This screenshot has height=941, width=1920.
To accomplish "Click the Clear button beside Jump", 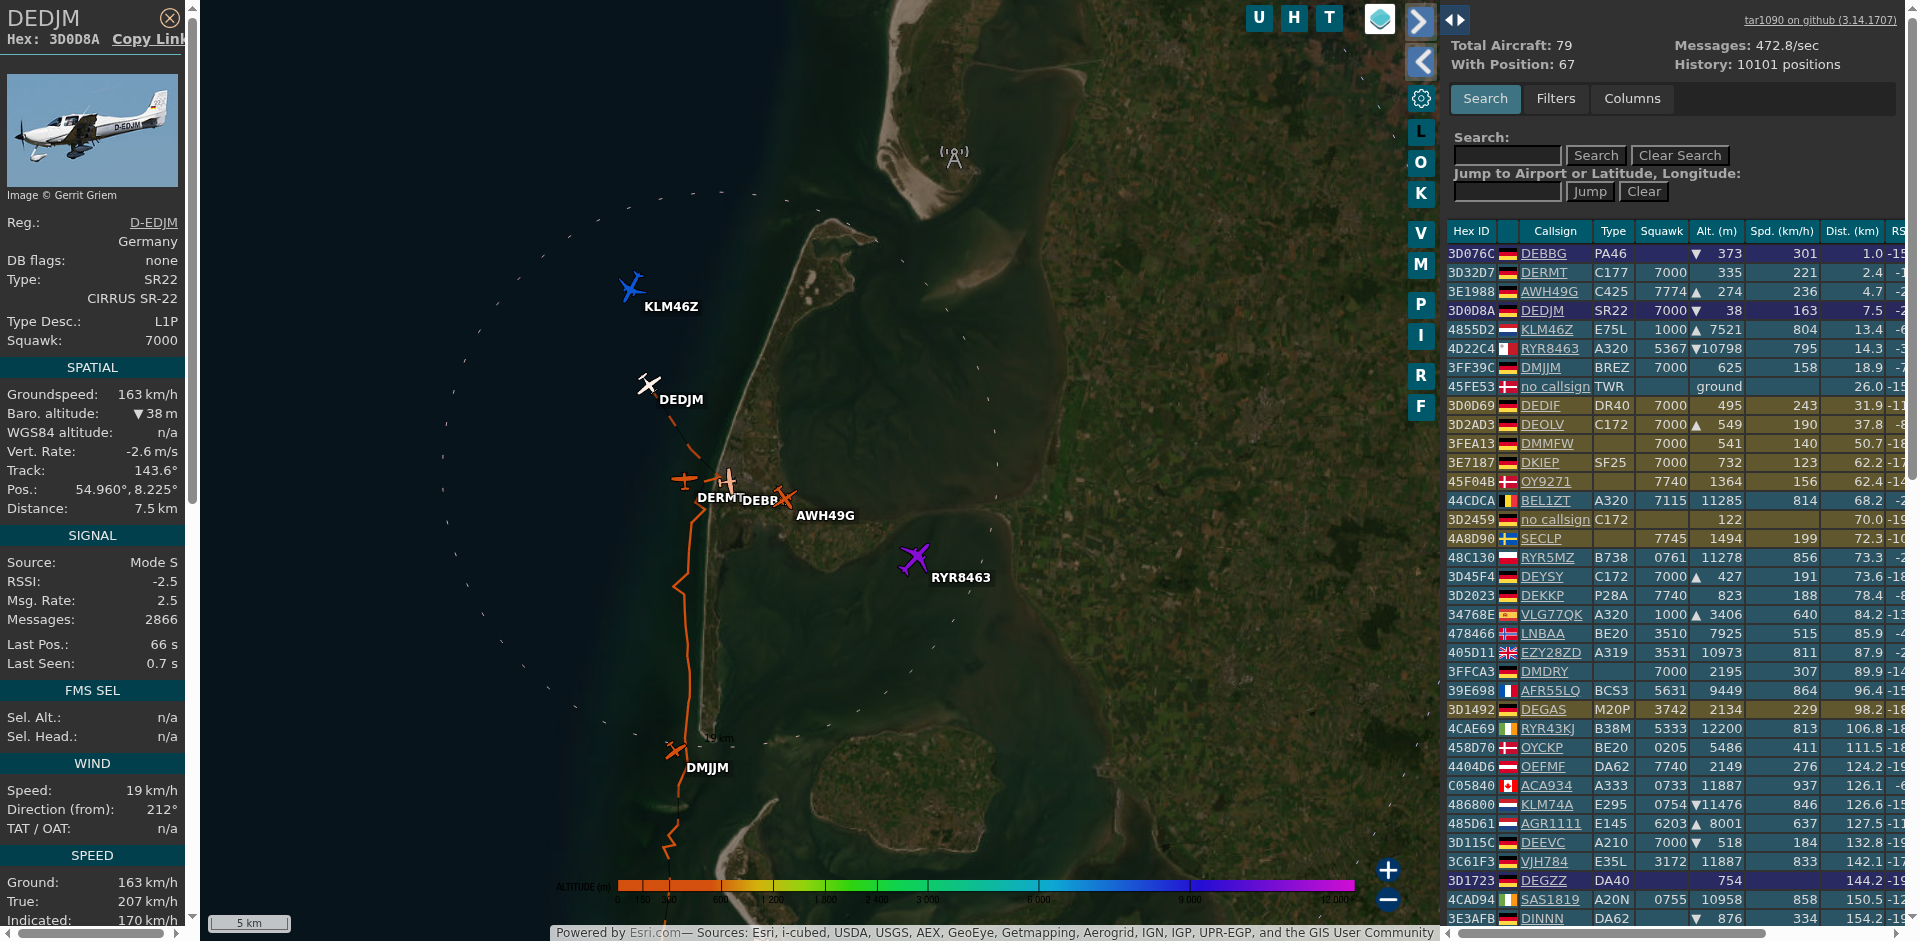I will pyautogui.click(x=1644, y=192).
